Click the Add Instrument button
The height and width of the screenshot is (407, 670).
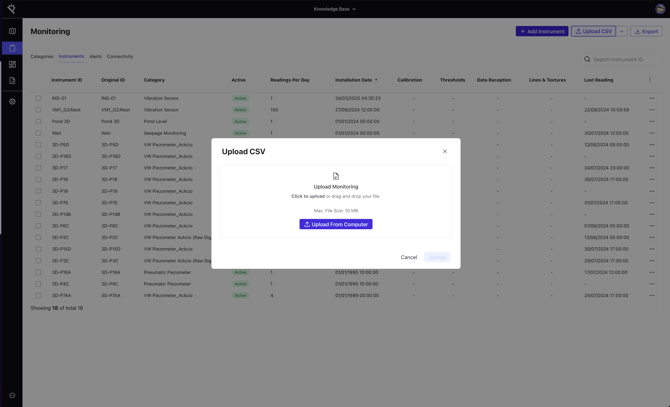542,31
